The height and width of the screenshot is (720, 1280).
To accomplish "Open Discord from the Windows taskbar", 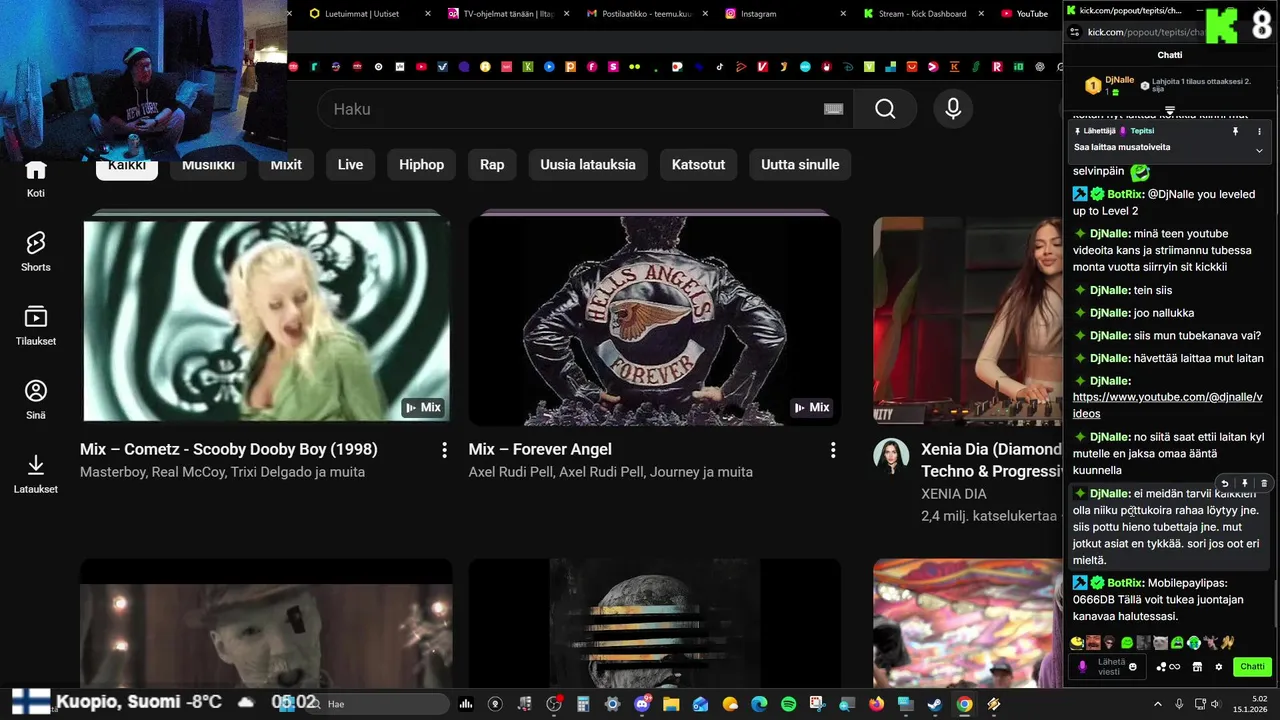I will pos(642,704).
